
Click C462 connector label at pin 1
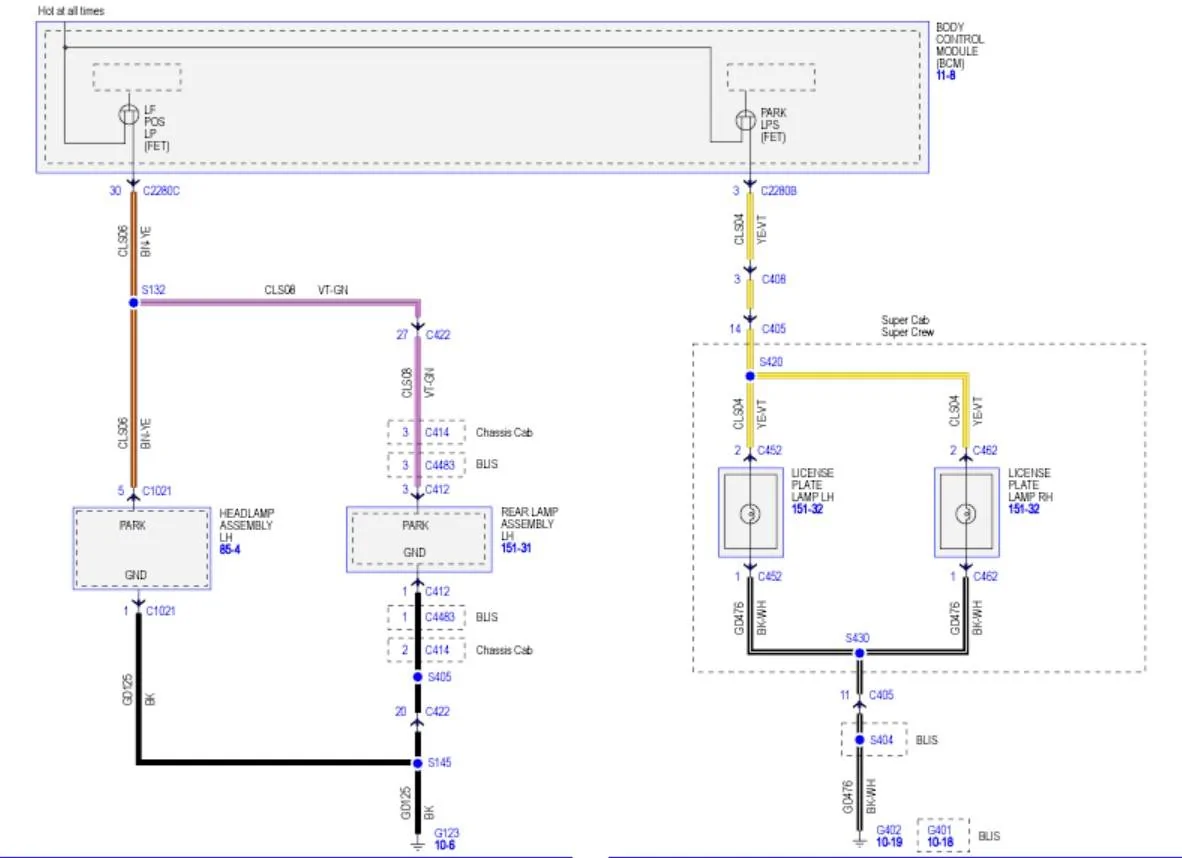click(985, 576)
